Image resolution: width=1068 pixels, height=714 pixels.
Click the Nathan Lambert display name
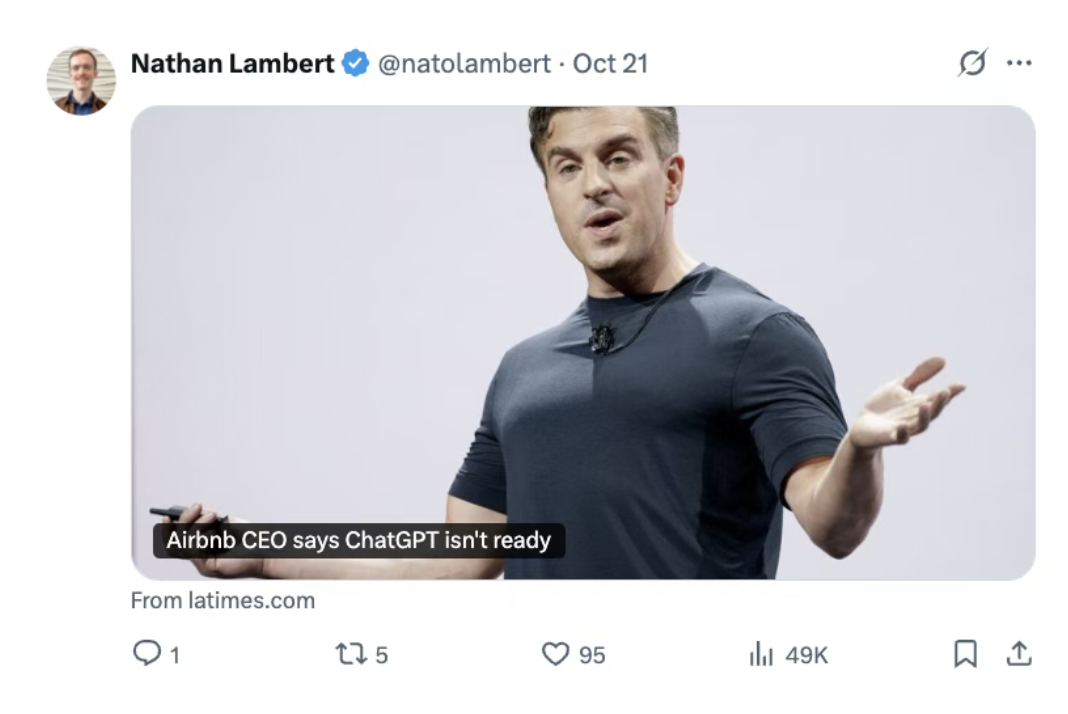pos(232,64)
